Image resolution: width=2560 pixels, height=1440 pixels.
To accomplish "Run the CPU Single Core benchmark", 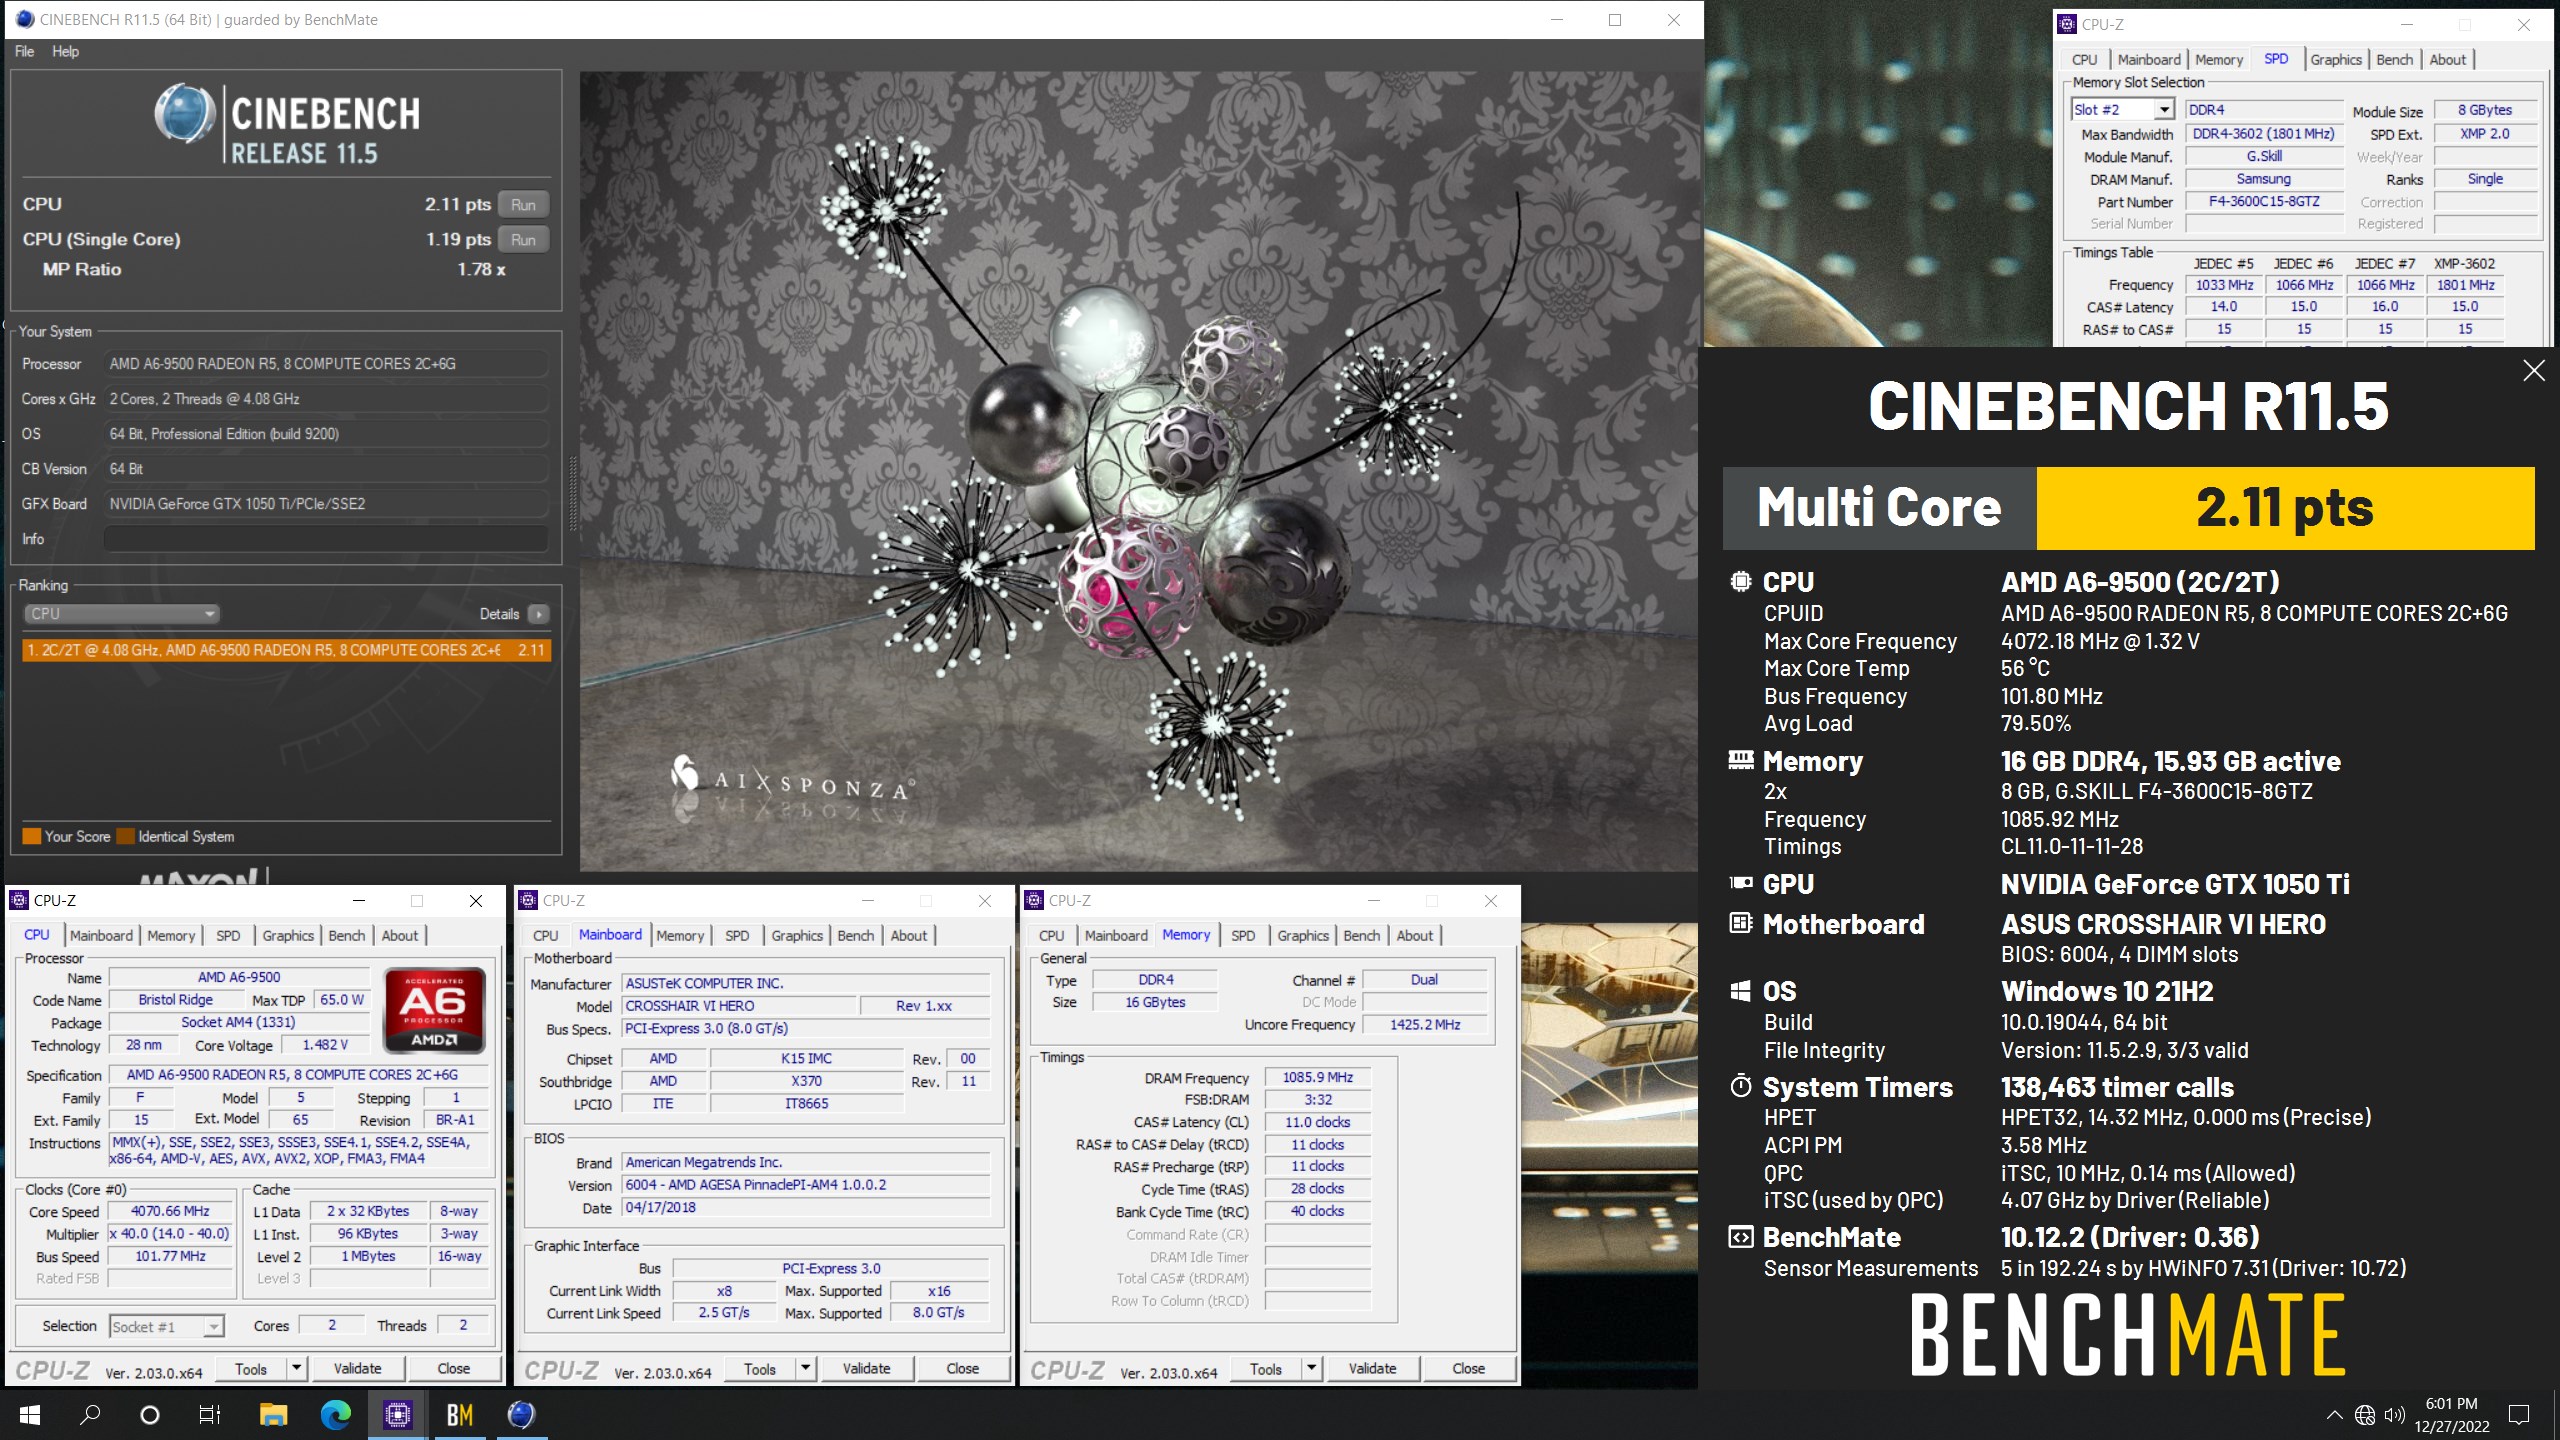I will pos(523,239).
